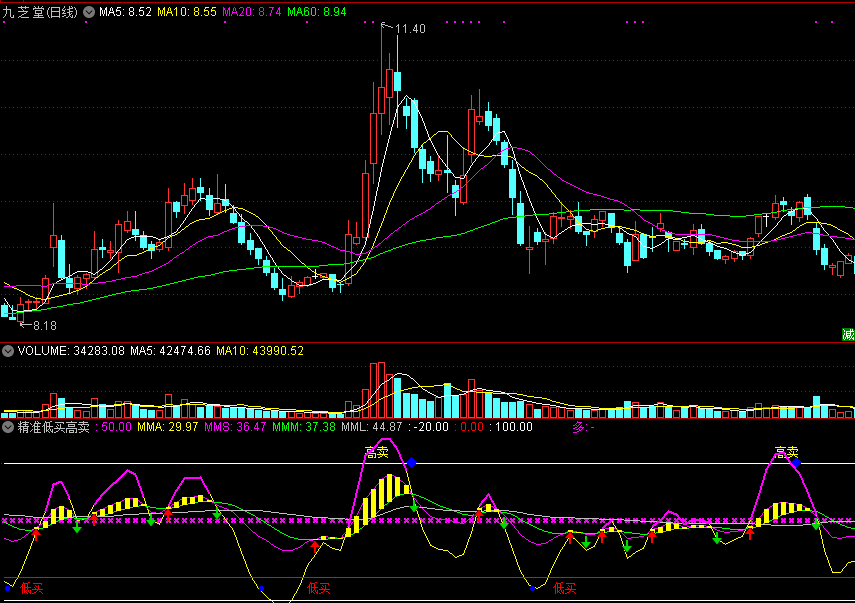Click the MML: 44.87 value
The image size is (855, 603).
(372, 427)
